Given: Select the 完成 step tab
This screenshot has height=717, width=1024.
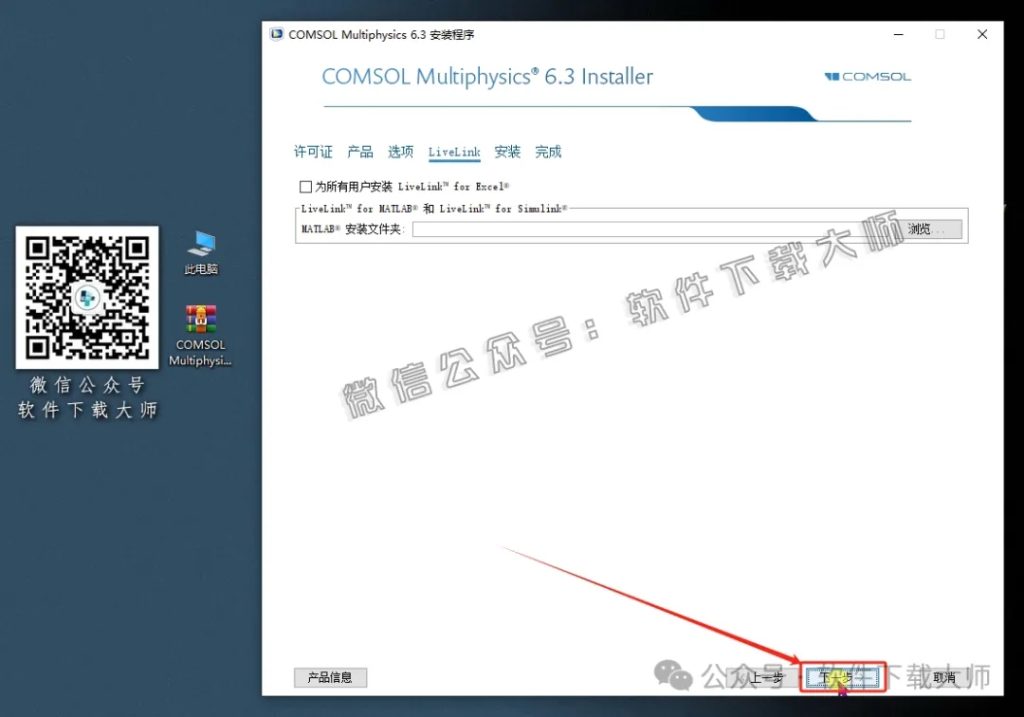Looking at the screenshot, I should pos(548,151).
